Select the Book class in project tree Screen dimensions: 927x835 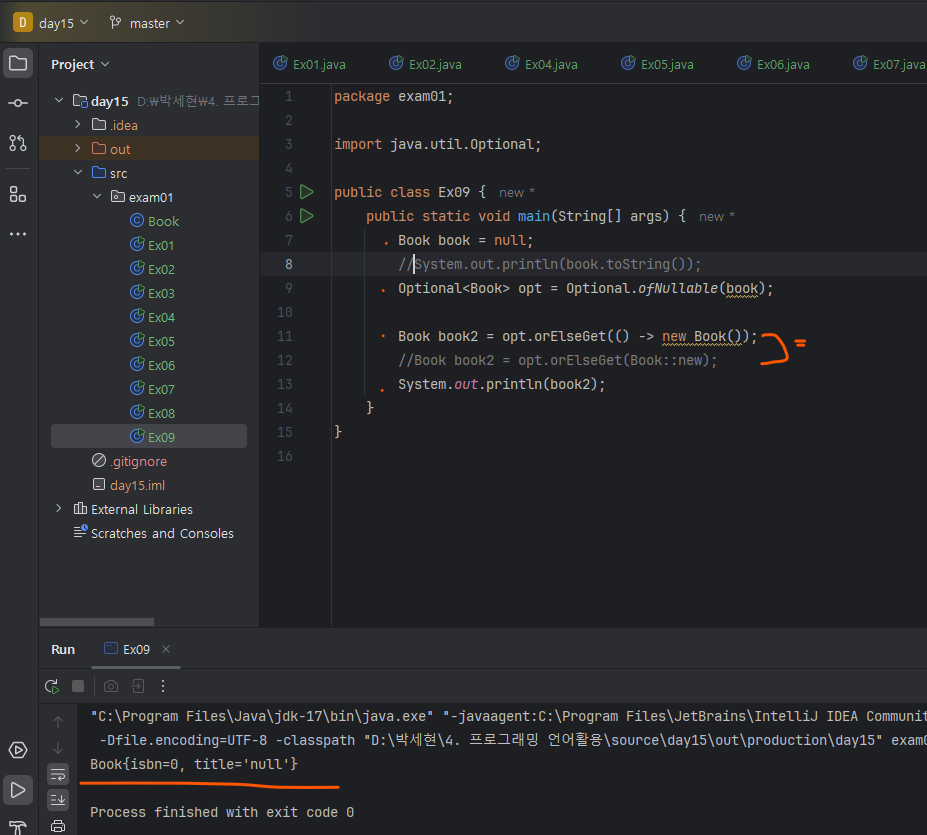point(163,221)
